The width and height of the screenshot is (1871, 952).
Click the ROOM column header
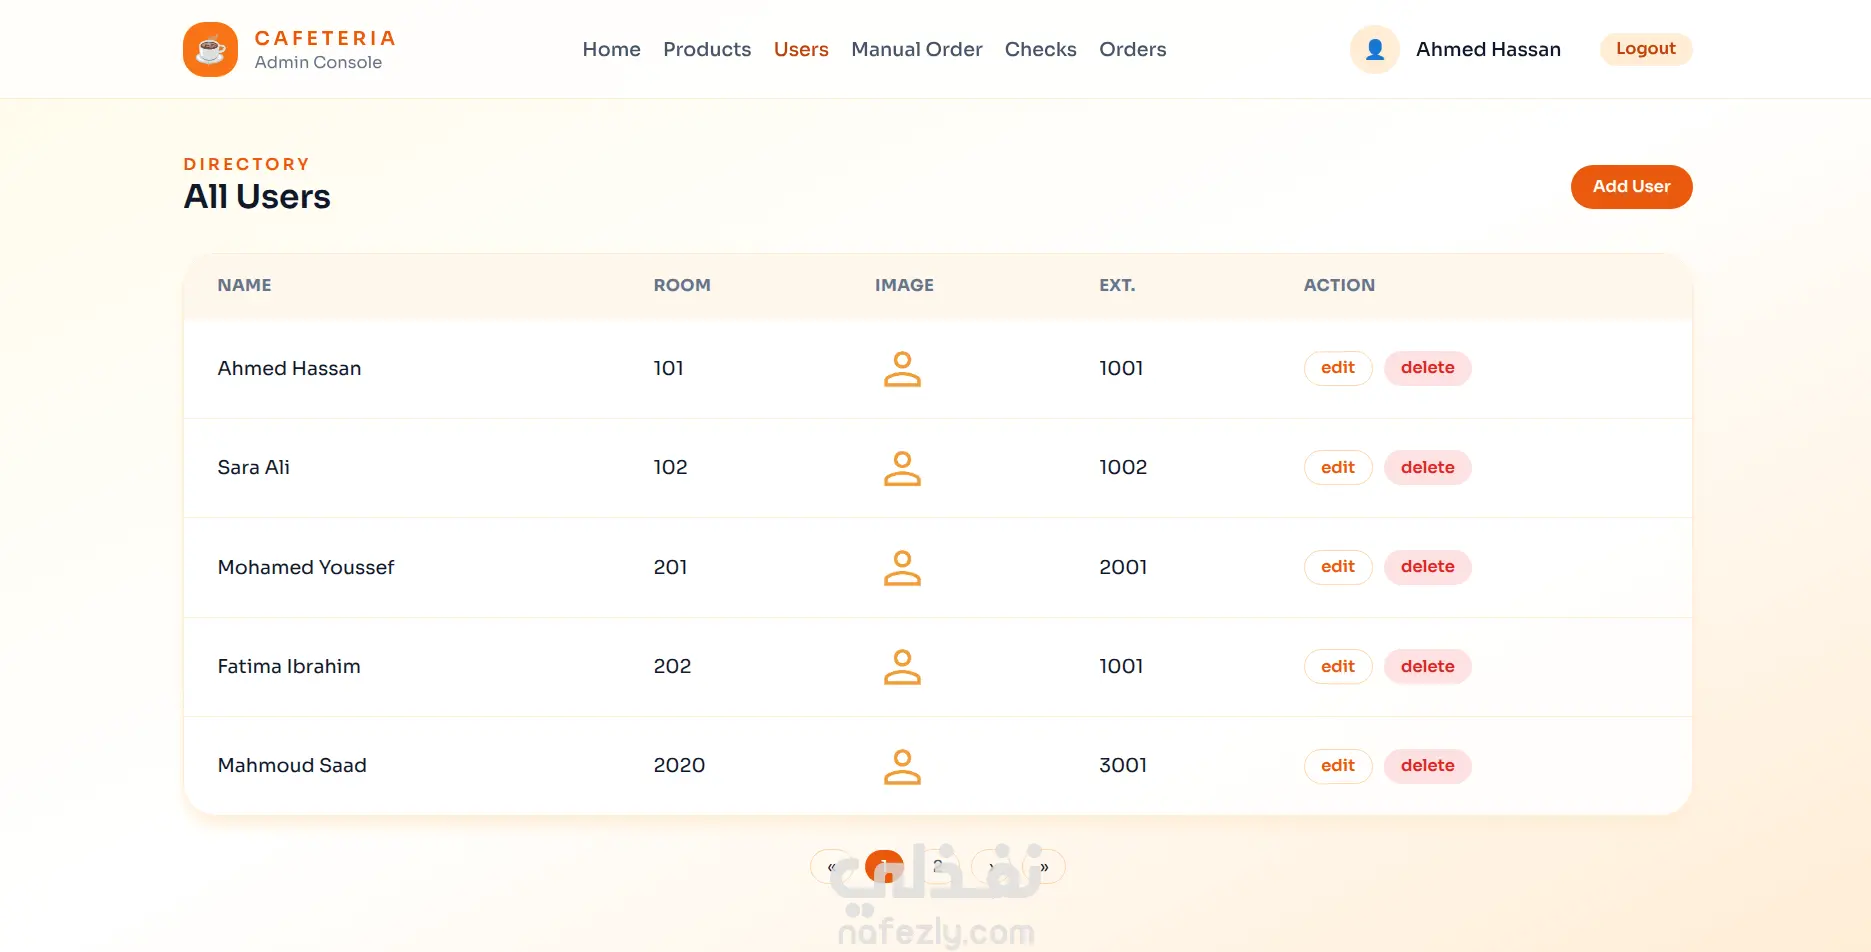point(682,285)
